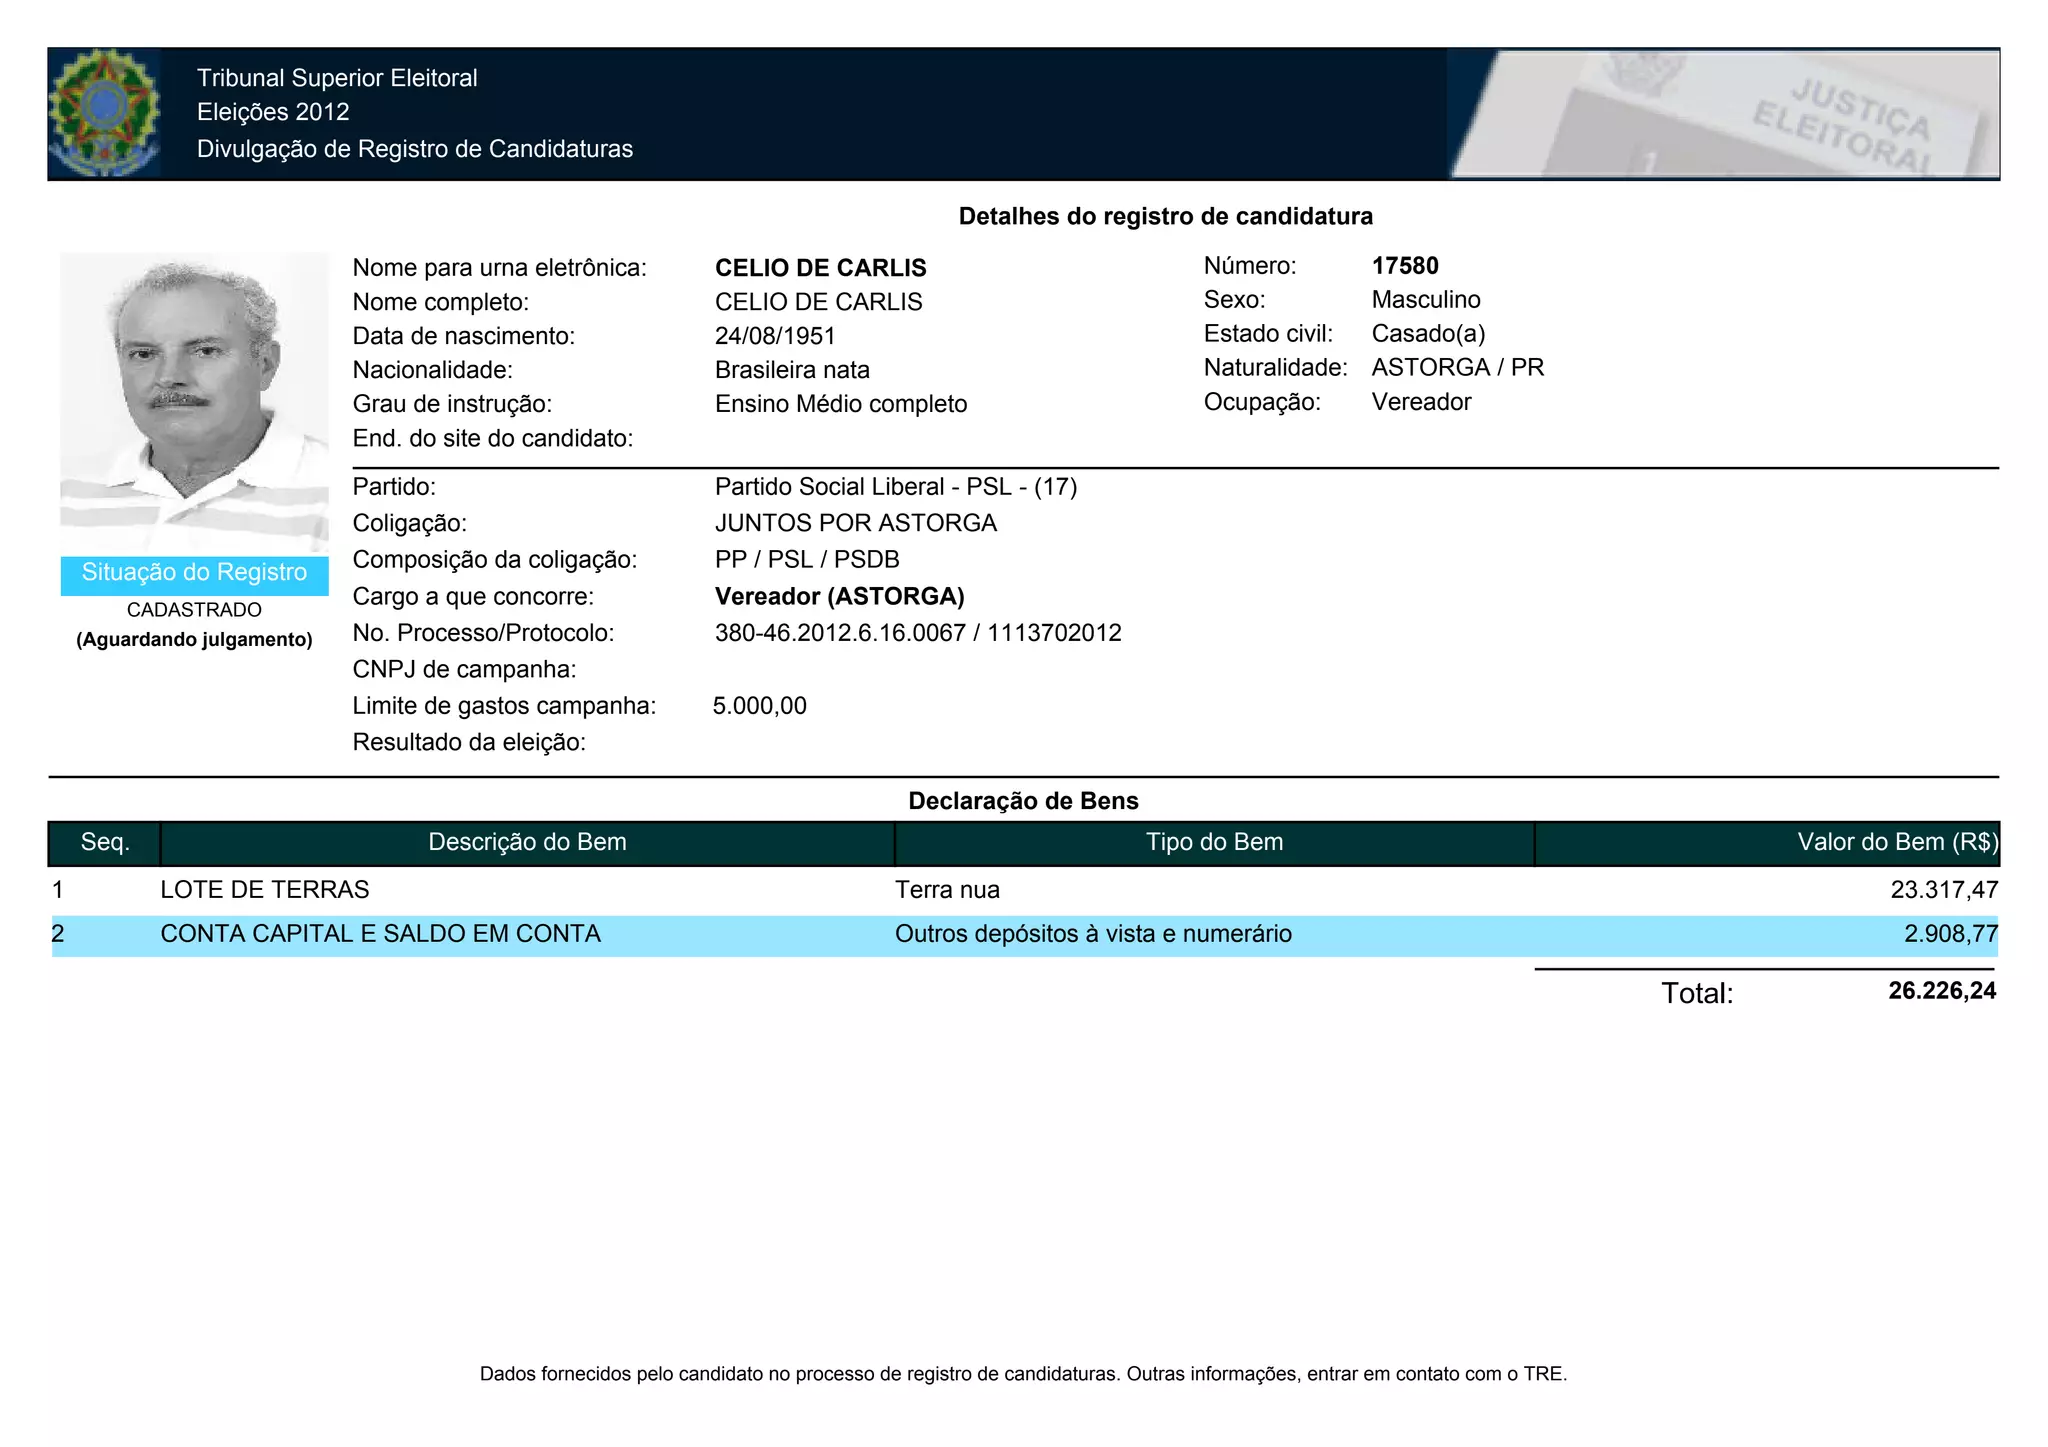Click the Justiça Eleitoral banner image
The image size is (2048, 1447).
pos(1723,114)
